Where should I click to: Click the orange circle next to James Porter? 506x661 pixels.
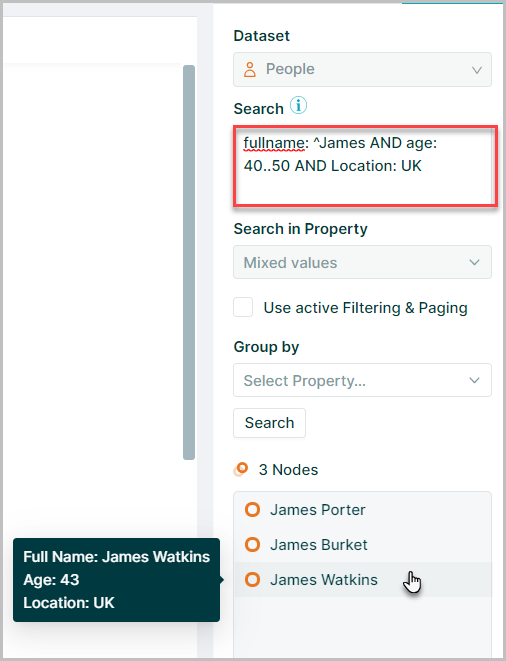point(253,510)
